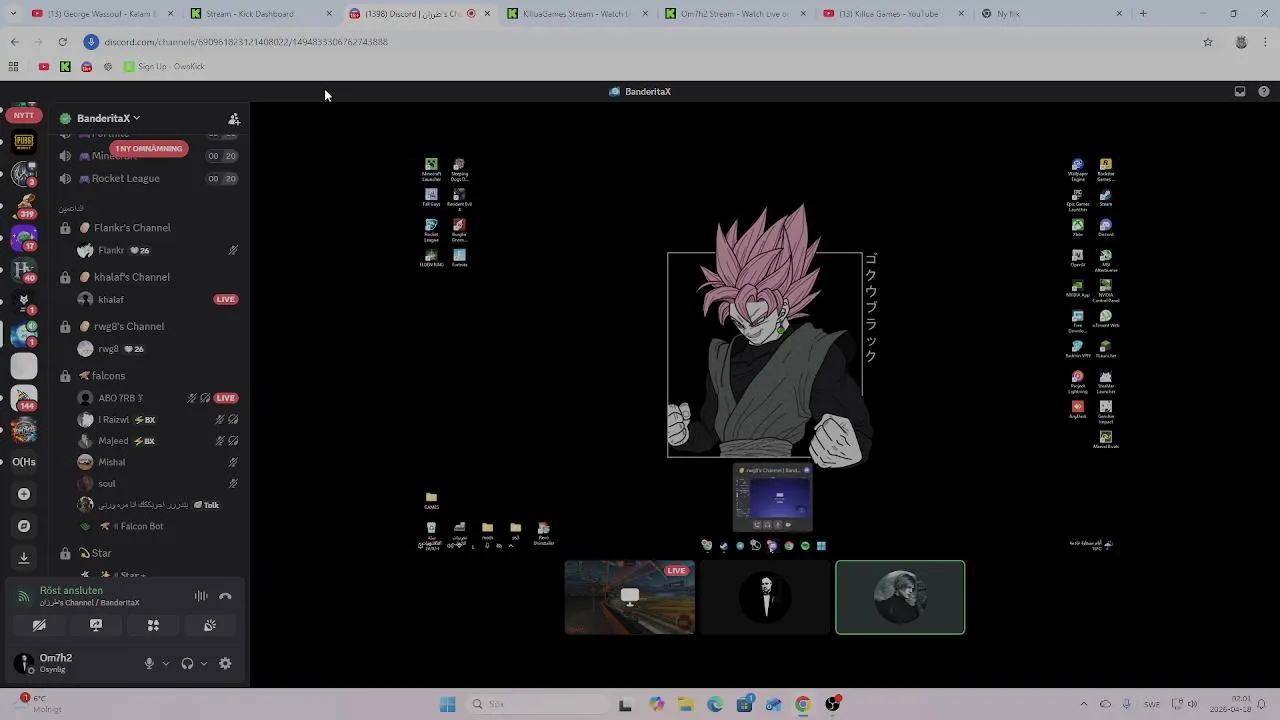Viewport: 1280px width, 720px height.
Task: Open headphone output options chevron
Action: pyautogui.click(x=204, y=663)
